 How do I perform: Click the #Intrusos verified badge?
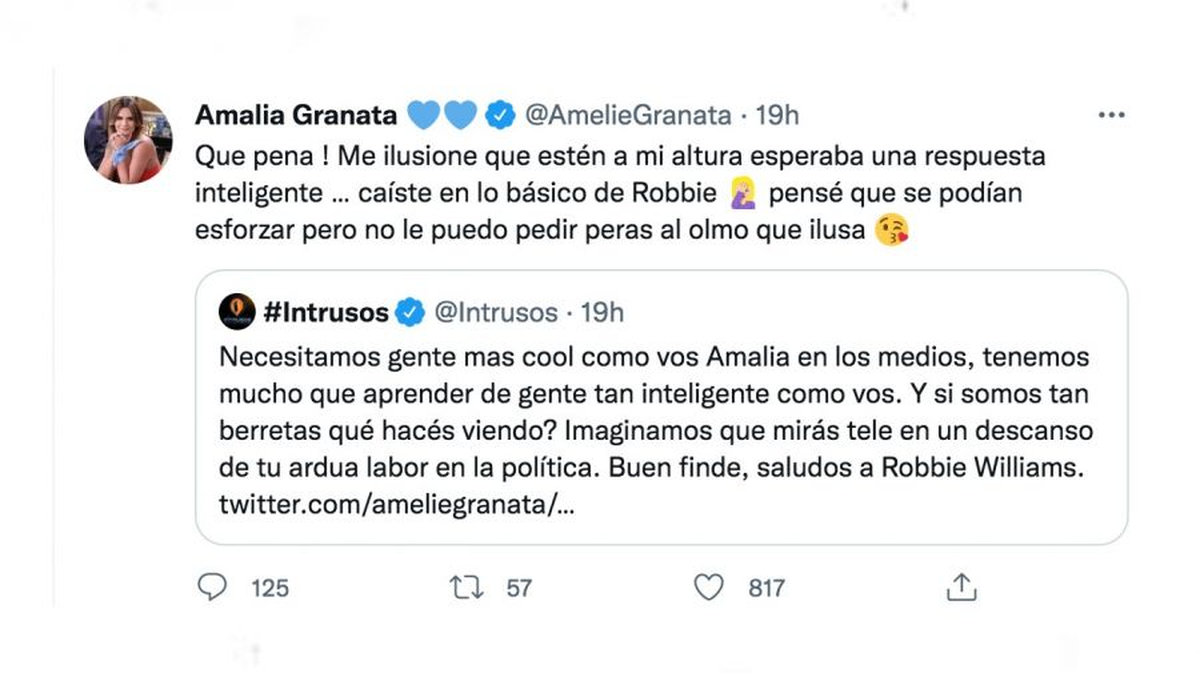click(x=408, y=313)
